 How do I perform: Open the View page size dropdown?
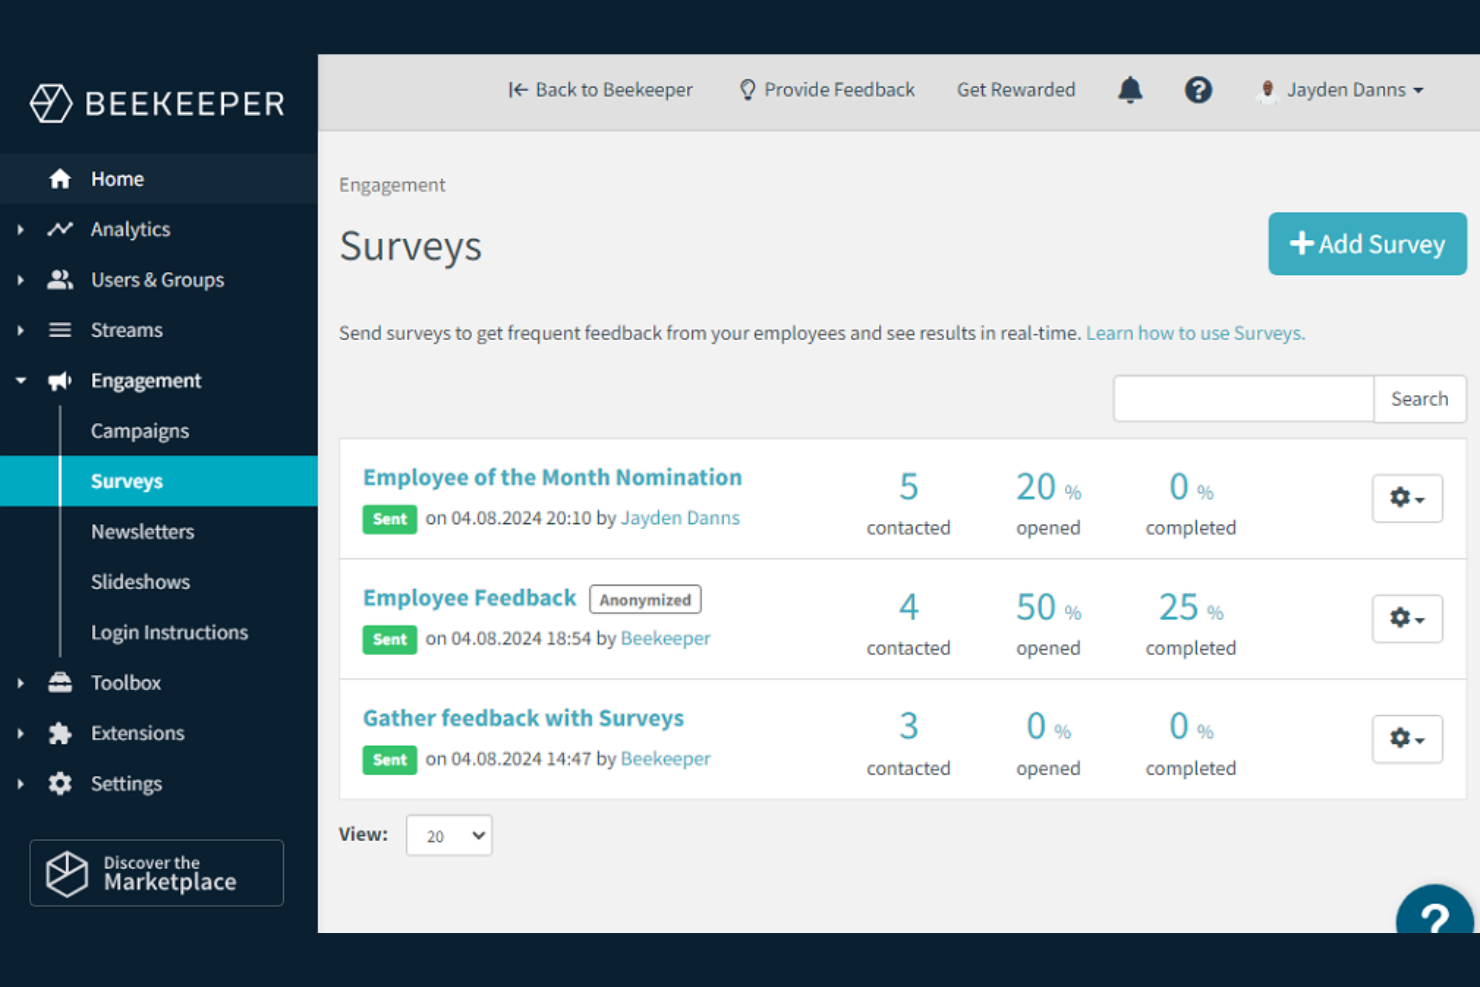pos(448,835)
